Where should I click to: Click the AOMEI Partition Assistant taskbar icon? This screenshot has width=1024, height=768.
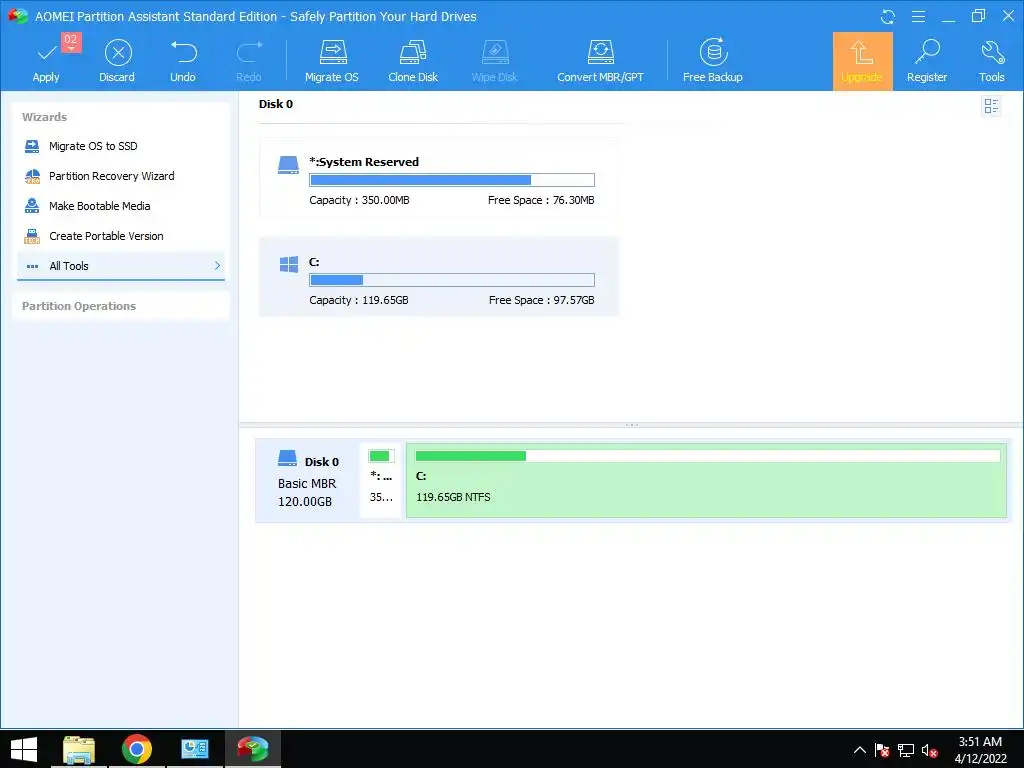click(253, 749)
